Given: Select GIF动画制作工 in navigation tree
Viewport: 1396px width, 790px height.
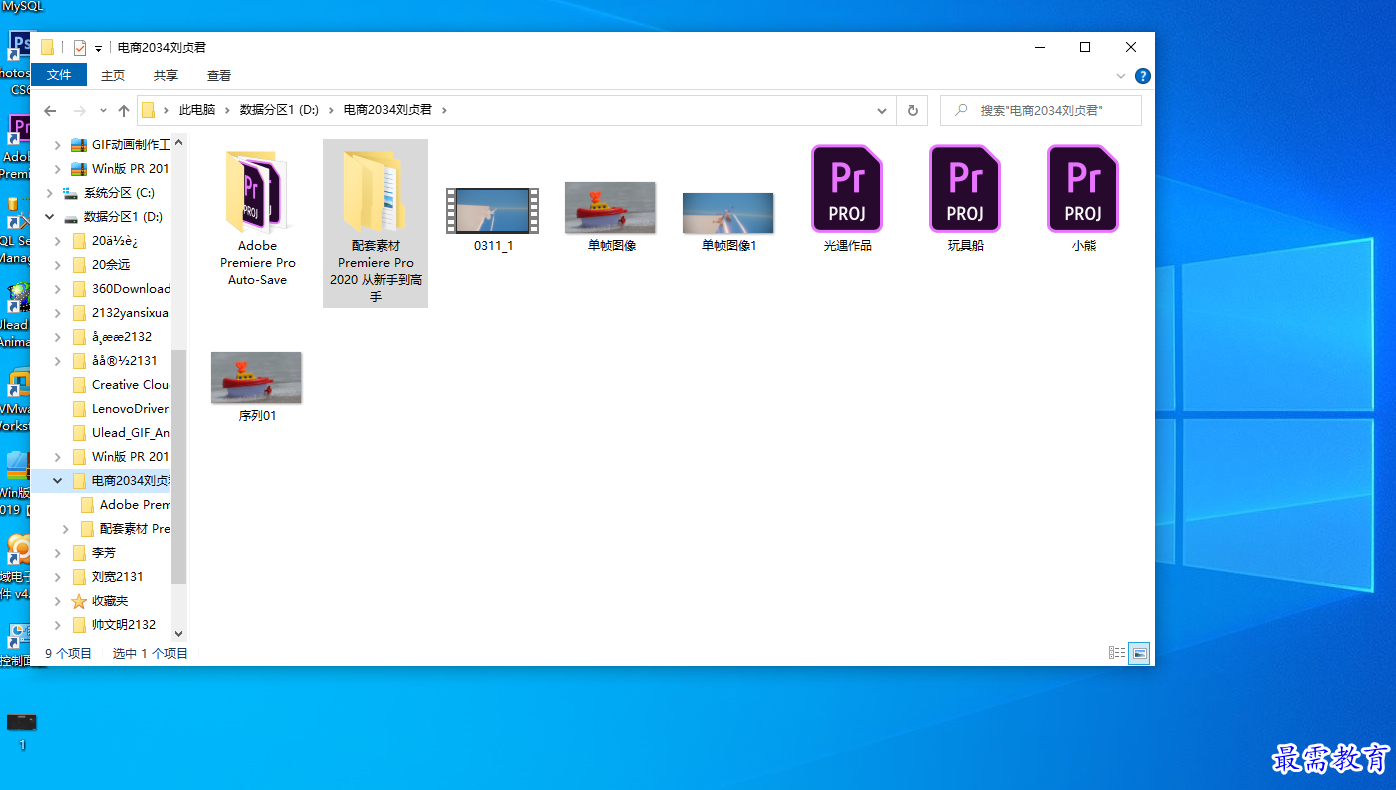Looking at the screenshot, I should pos(120,144).
